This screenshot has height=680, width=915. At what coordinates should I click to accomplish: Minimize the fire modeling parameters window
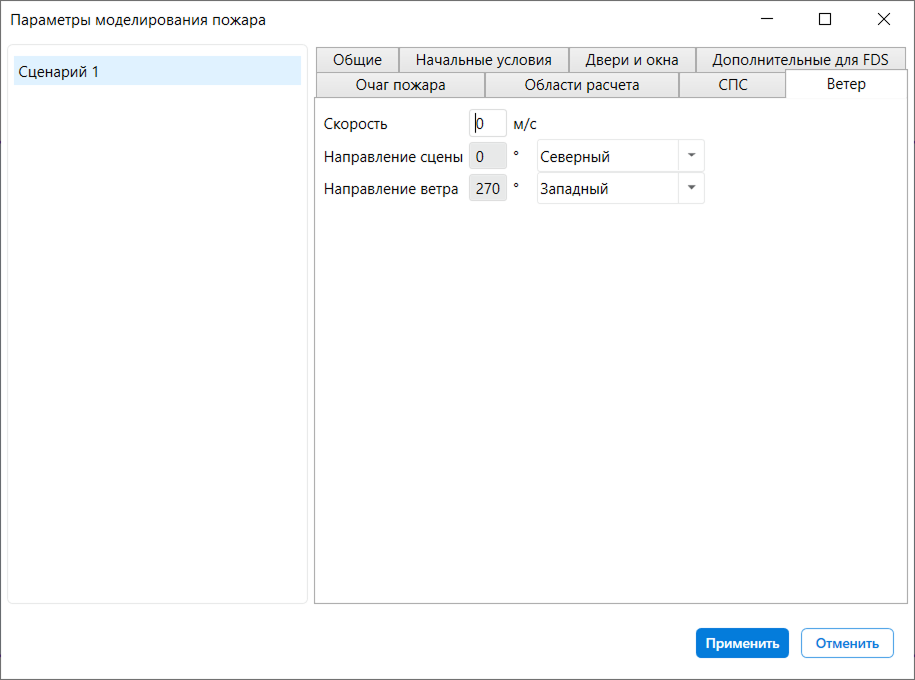point(767,19)
